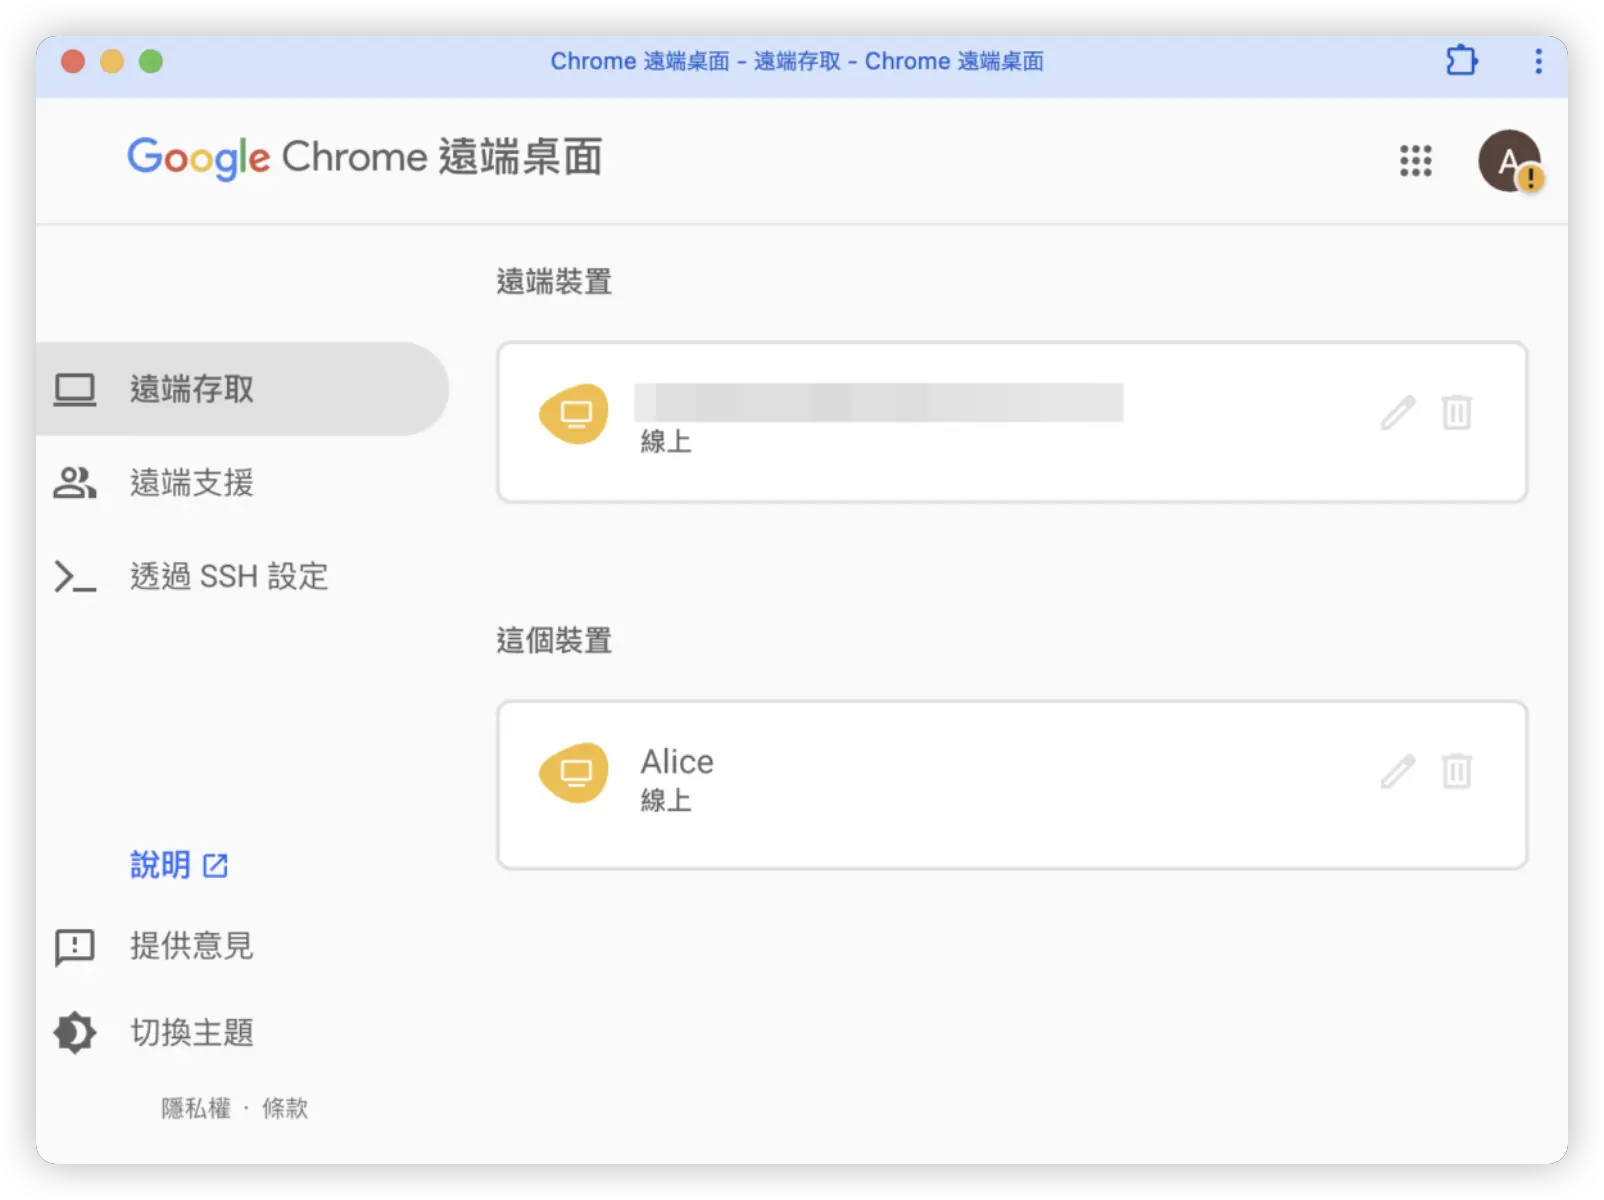The width and height of the screenshot is (1604, 1200).
Task: Click the terminal prompt icon for SSH
Action: [x=75, y=577]
